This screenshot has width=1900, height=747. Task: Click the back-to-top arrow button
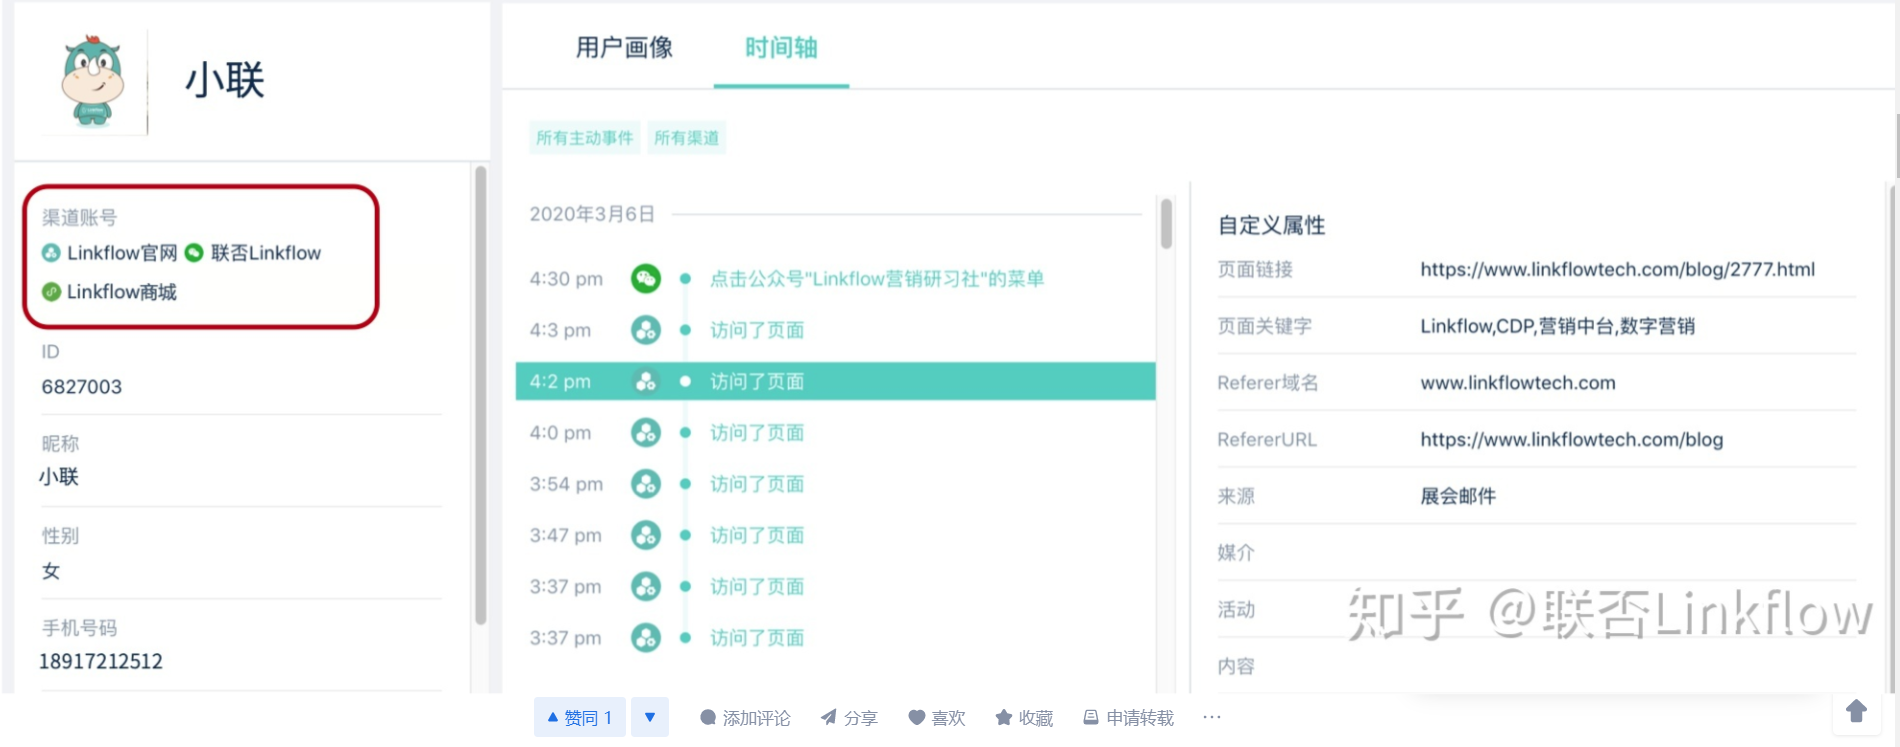click(1857, 711)
